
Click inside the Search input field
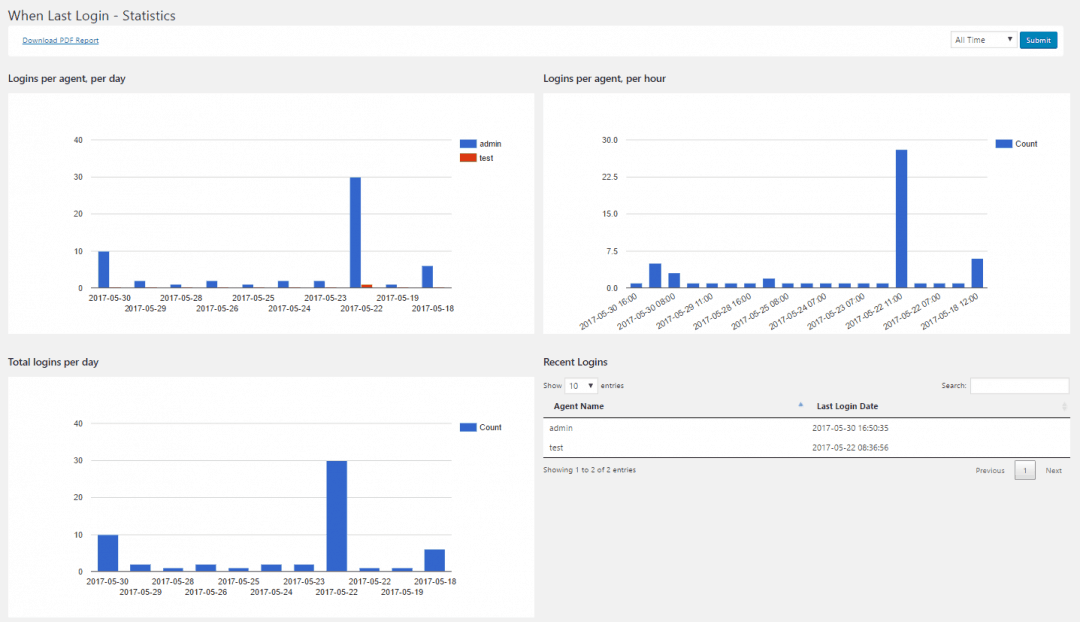point(1019,385)
